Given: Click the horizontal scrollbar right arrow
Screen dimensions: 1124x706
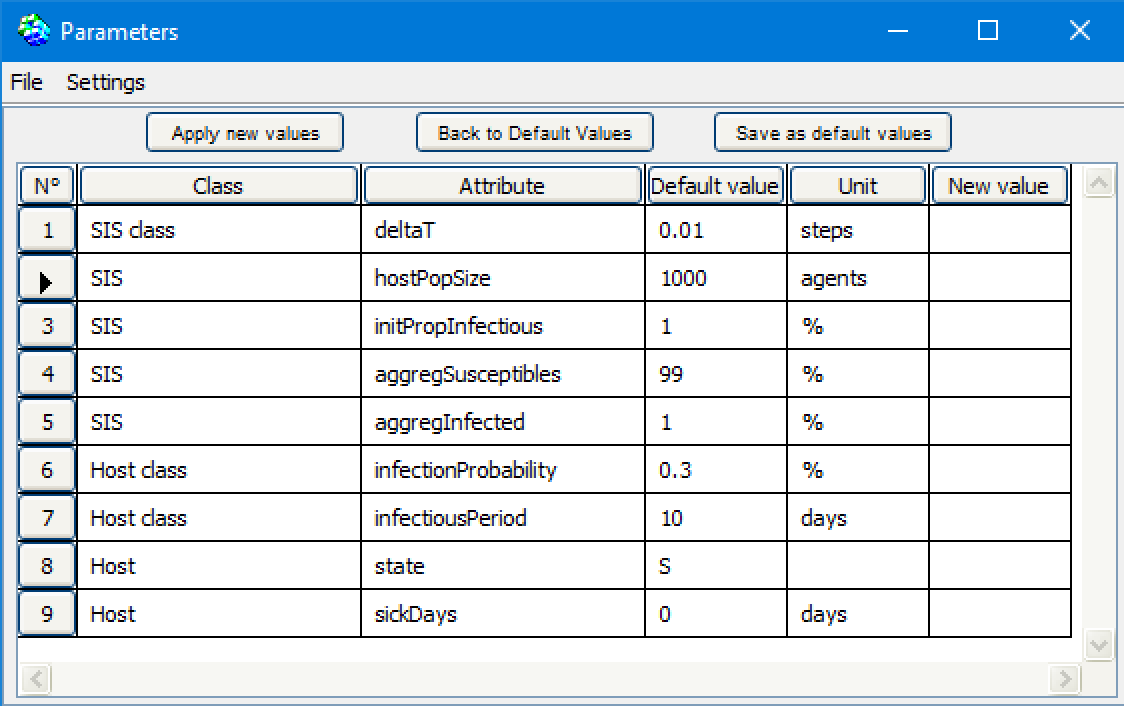Looking at the screenshot, I should 1065,680.
